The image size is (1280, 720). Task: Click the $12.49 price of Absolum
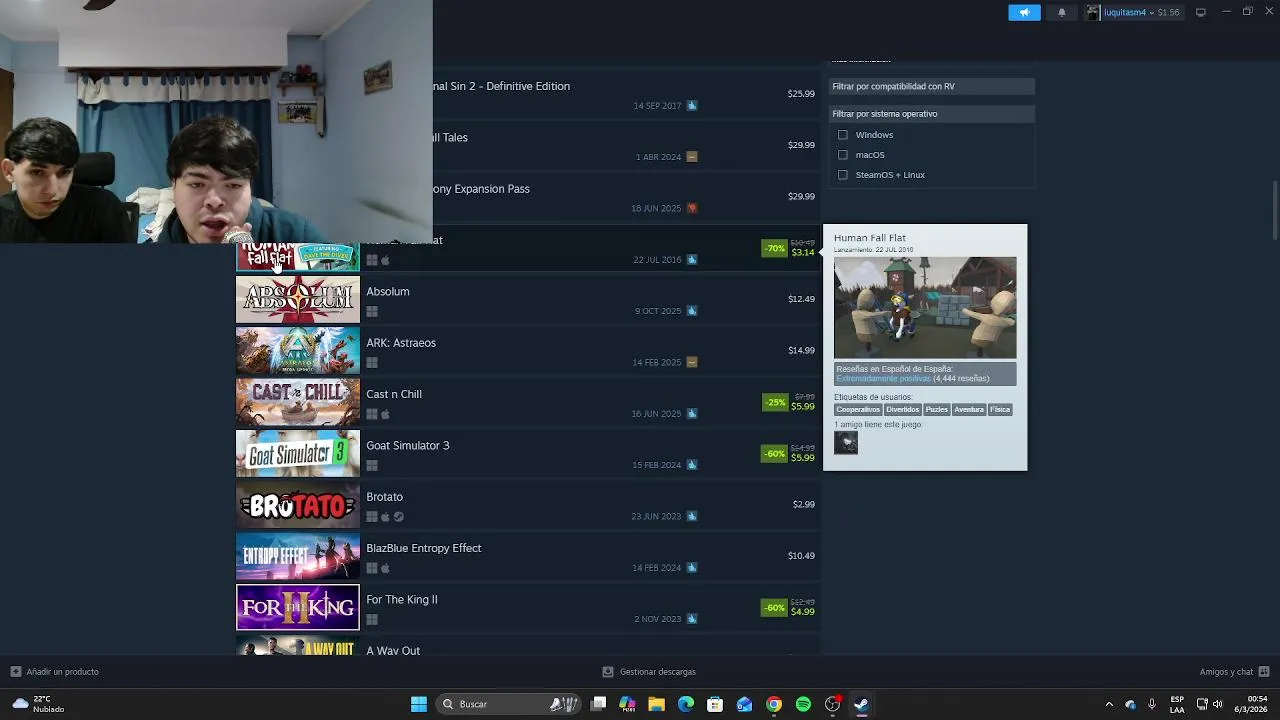[801, 299]
